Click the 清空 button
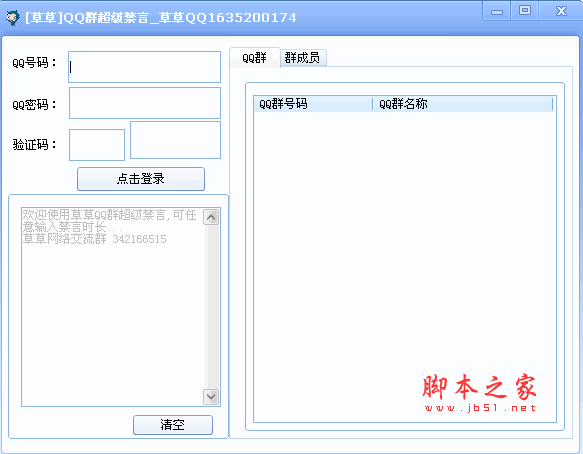The height and width of the screenshot is (454, 583). point(173,425)
